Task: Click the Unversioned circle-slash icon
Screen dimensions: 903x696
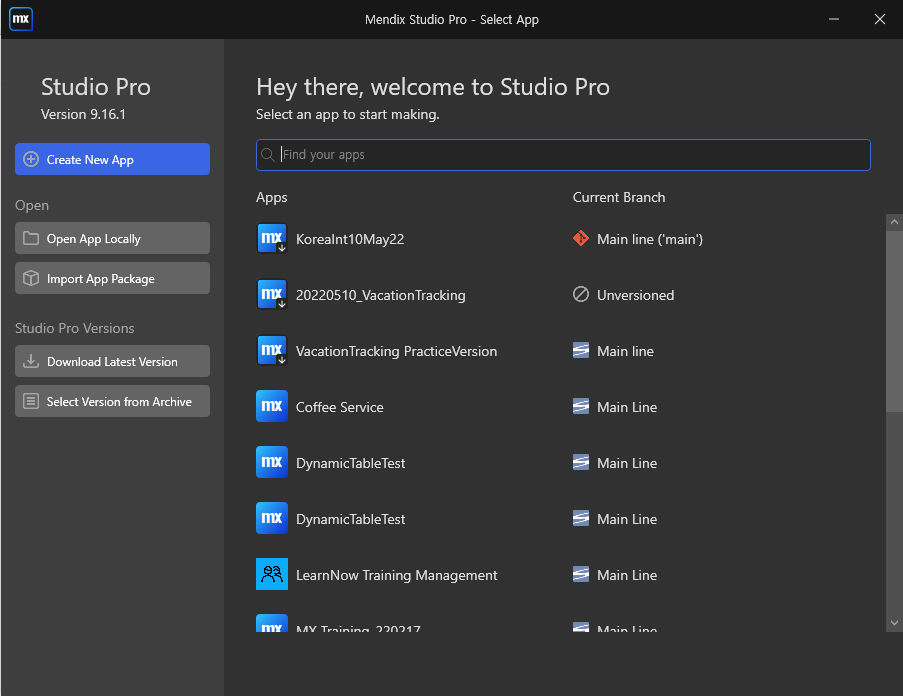Action: pyautogui.click(x=580, y=294)
